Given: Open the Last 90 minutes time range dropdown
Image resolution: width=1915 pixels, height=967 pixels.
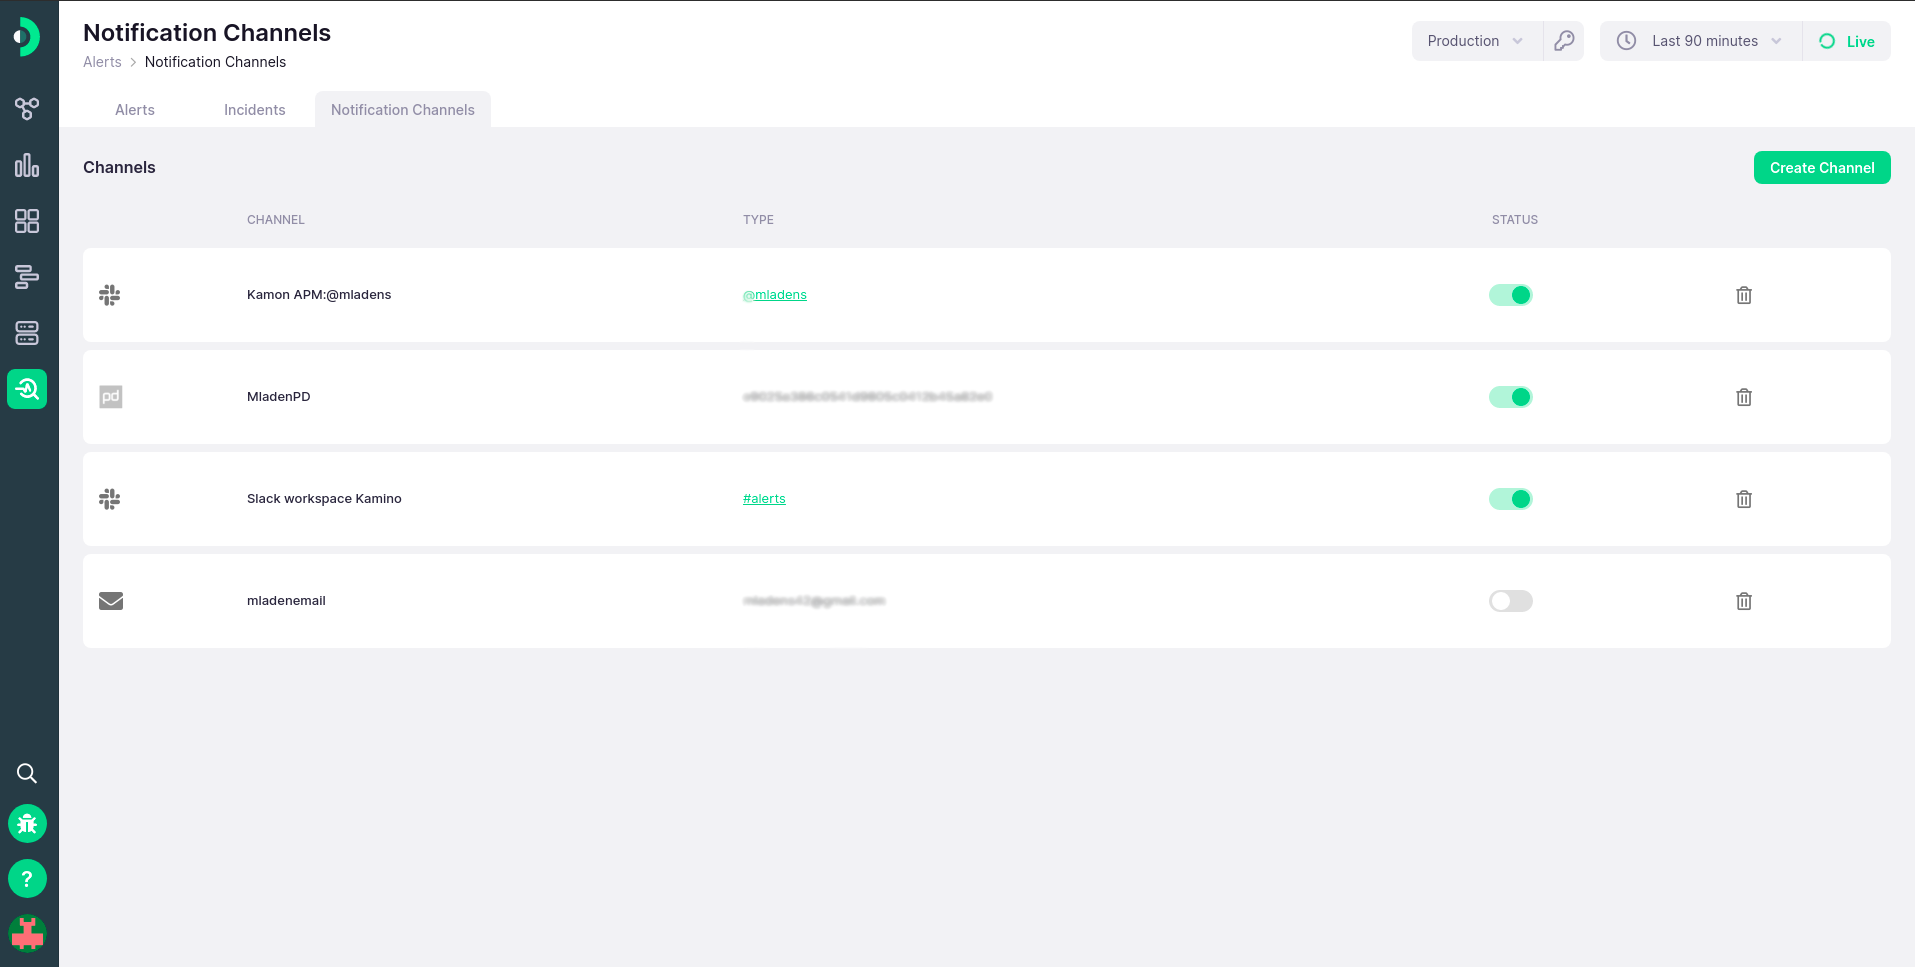Looking at the screenshot, I should click(x=1702, y=41).
